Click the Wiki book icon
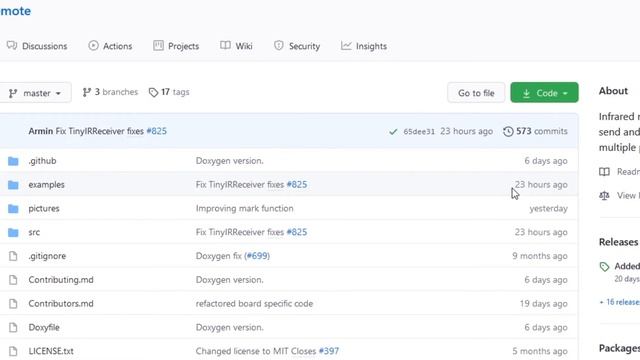 (x=225, y=46)
